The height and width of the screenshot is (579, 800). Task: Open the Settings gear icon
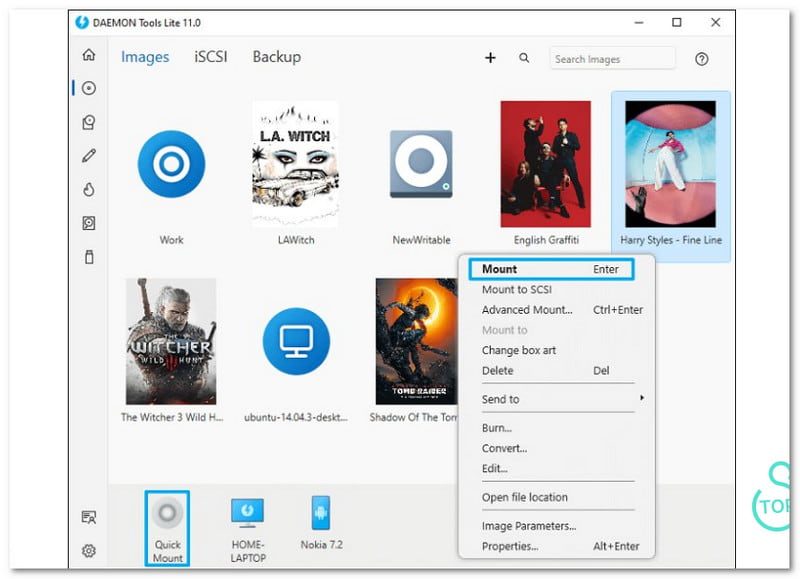pos(89,550)
